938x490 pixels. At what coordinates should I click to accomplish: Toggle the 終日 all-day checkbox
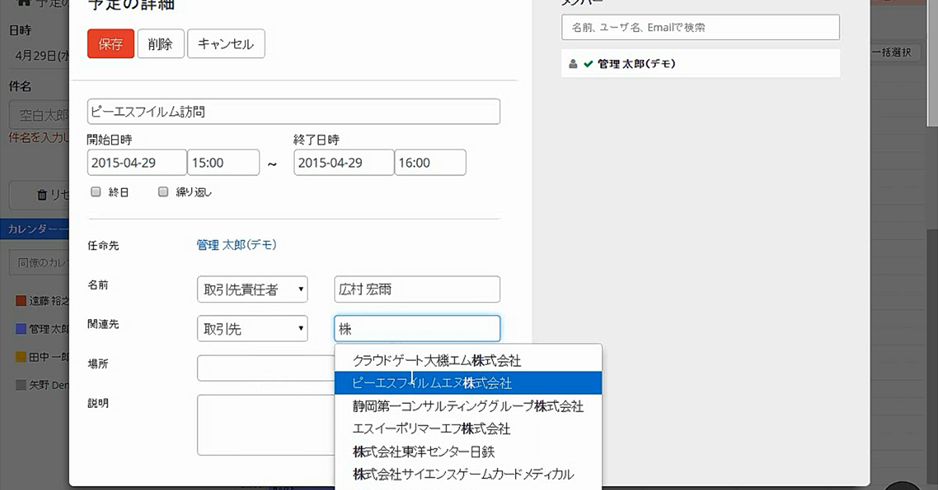(96, 192)
